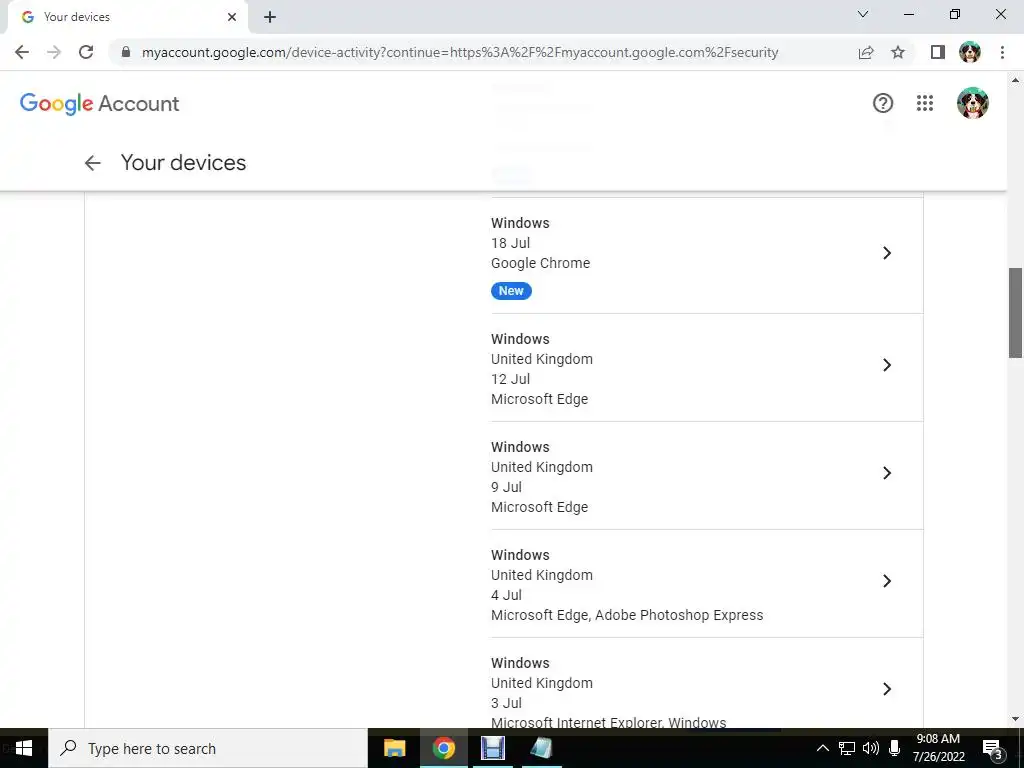
Task: Open Windows 9 Jul Microsoft Edge device
Action: tap(707, 475)
